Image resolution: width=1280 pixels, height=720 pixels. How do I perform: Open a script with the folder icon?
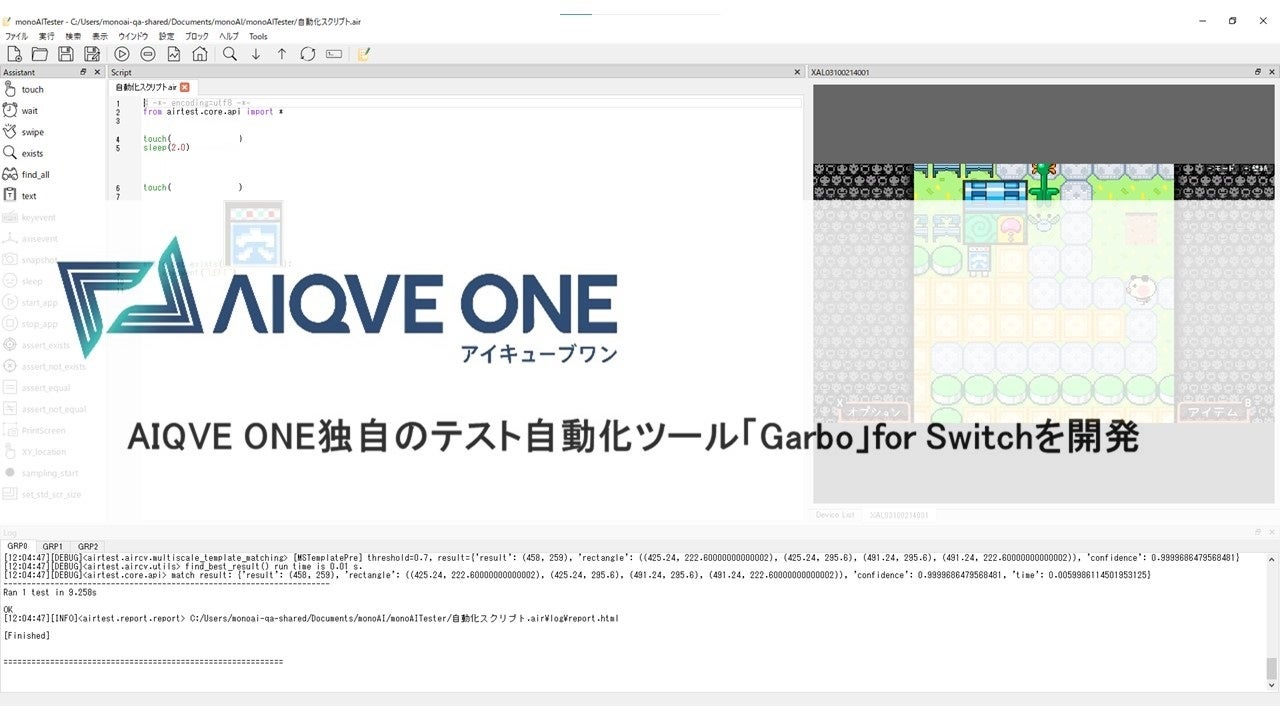tap(40, 54)
